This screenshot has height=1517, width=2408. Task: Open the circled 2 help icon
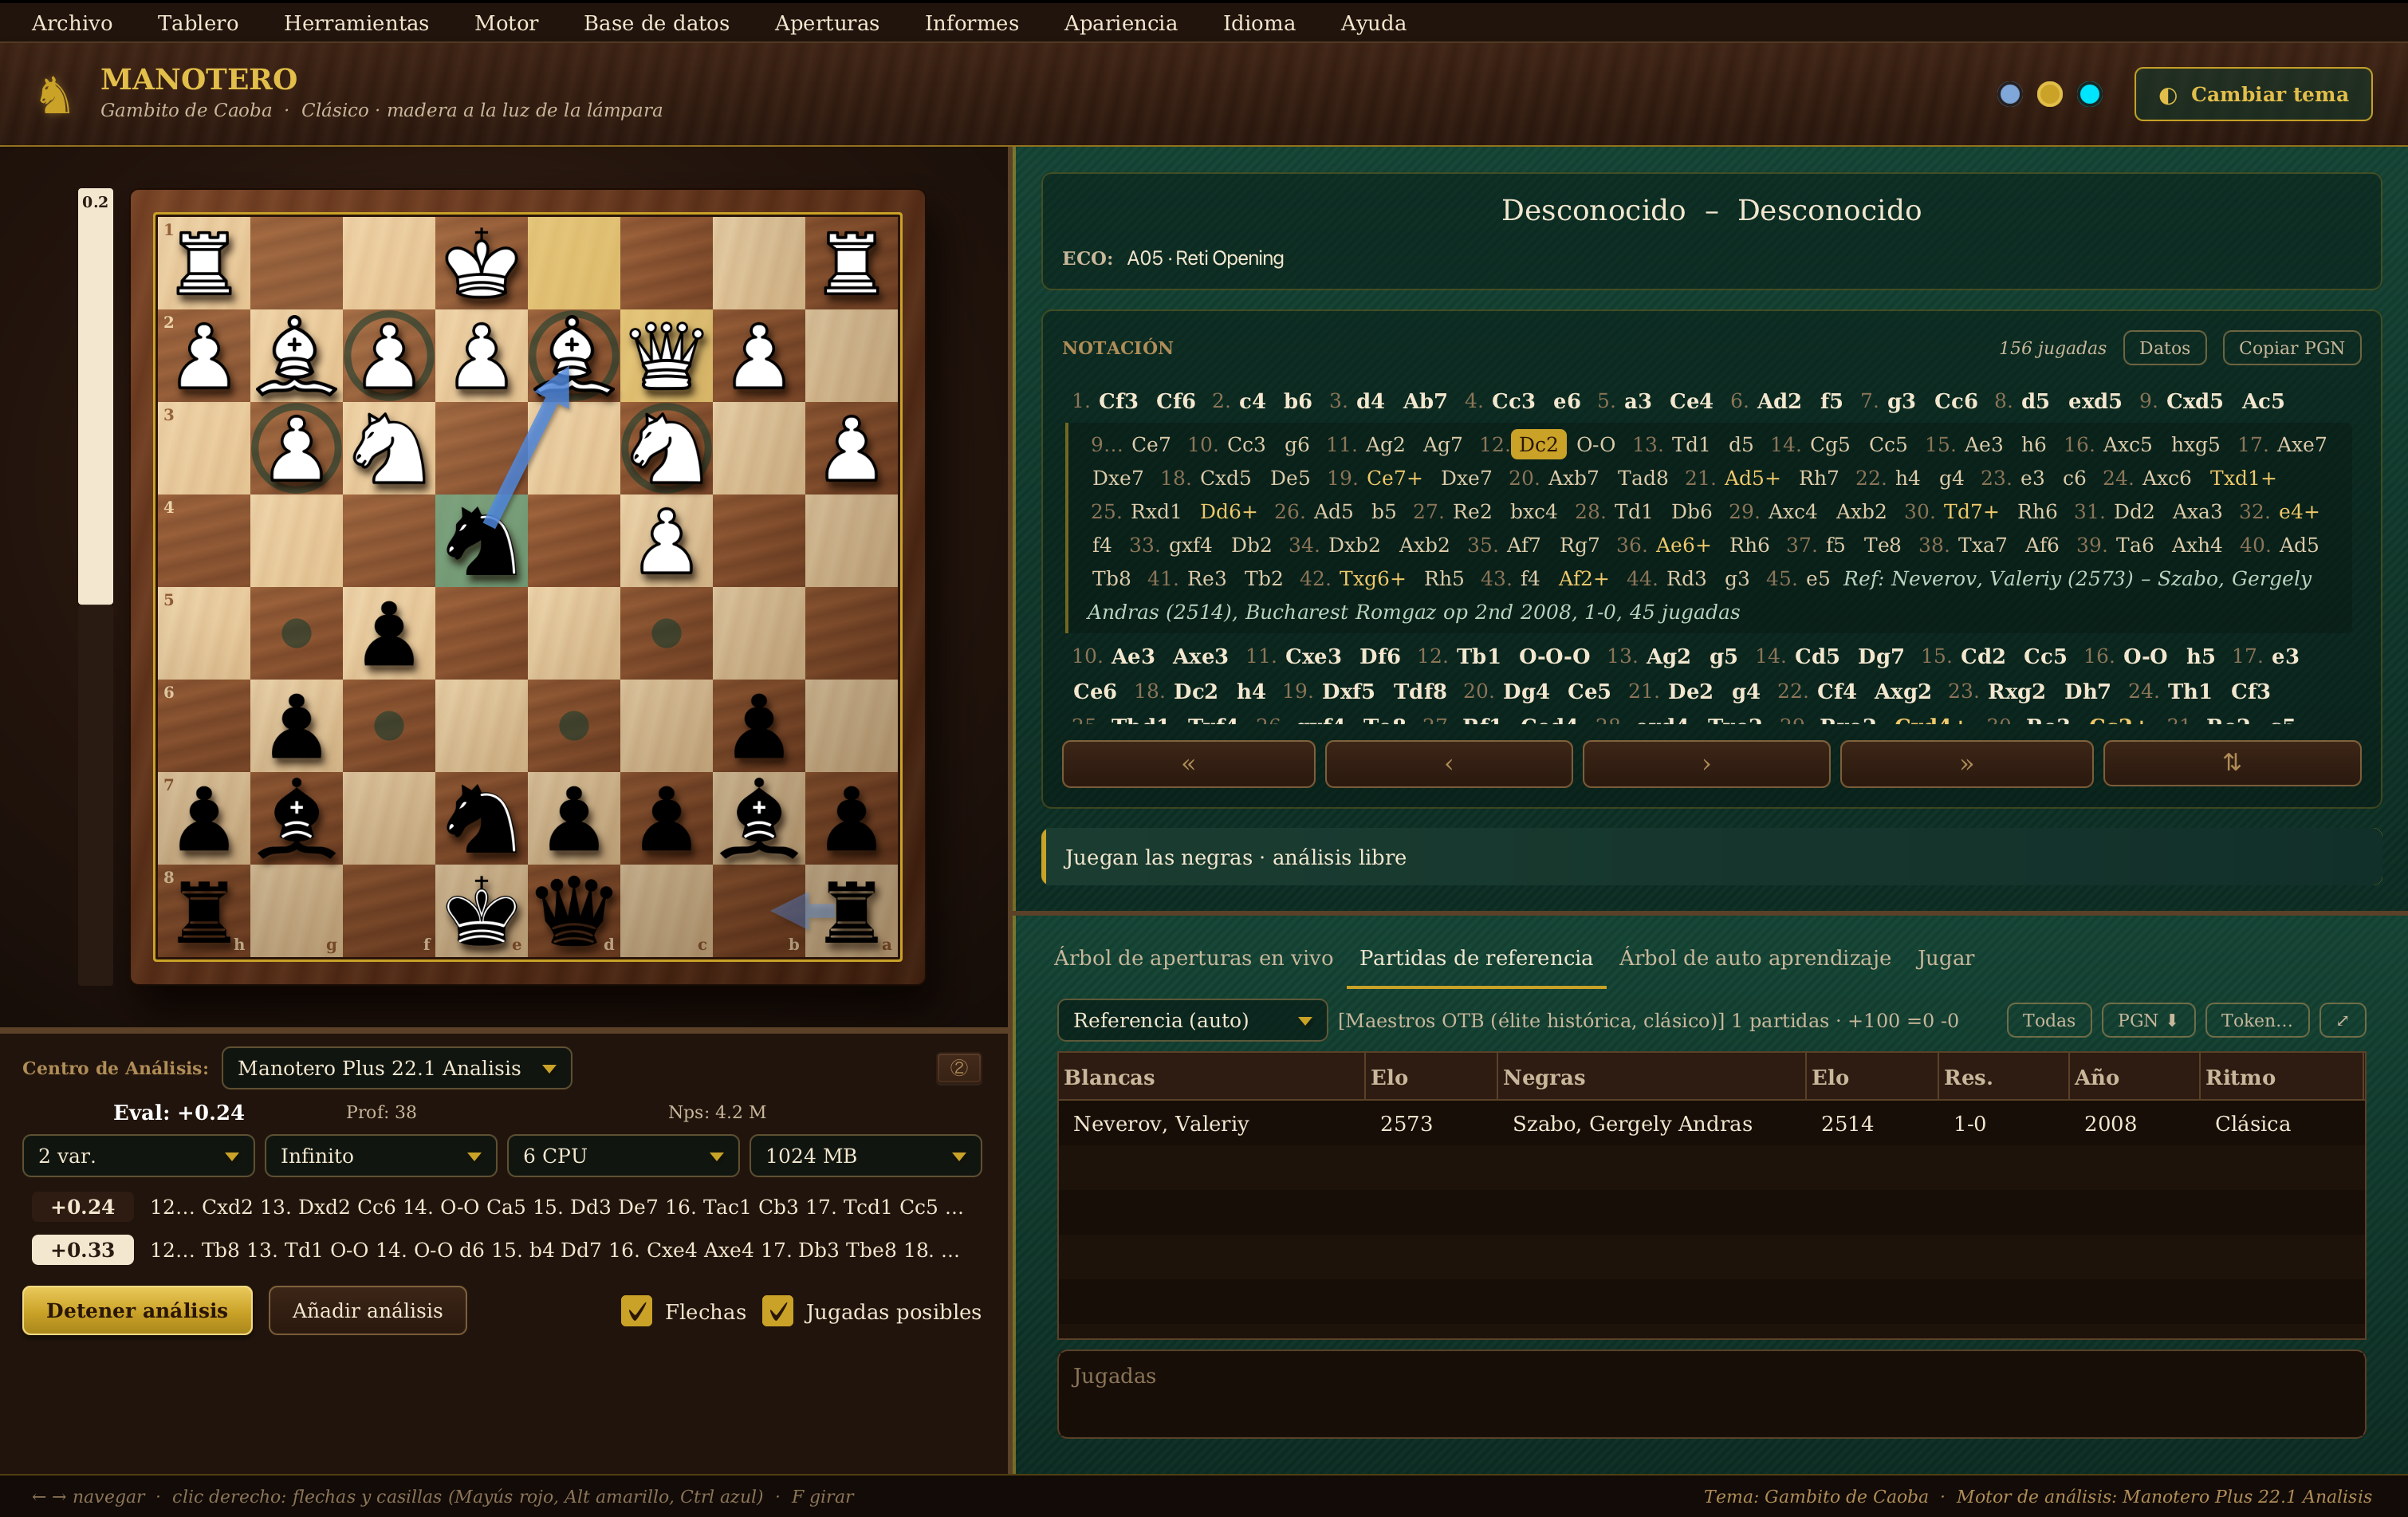point(958,1068)
